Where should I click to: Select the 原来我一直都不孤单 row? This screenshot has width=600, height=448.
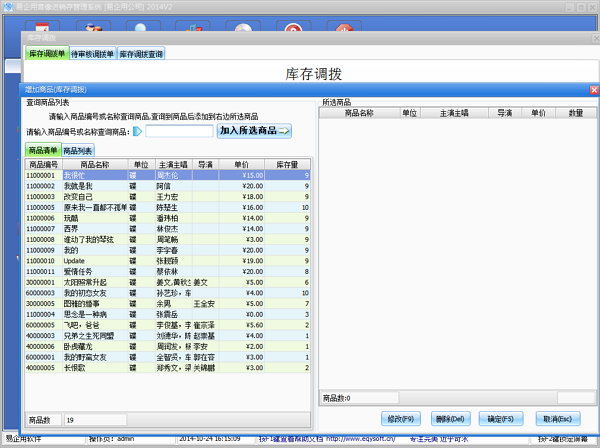[168, 208]
